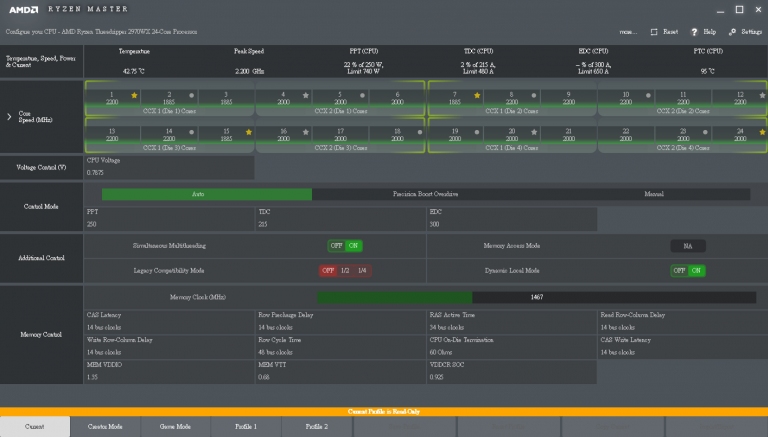768x437 pixels.
Task: Click the gold star on core 7
Action: [x=477, y=95]
